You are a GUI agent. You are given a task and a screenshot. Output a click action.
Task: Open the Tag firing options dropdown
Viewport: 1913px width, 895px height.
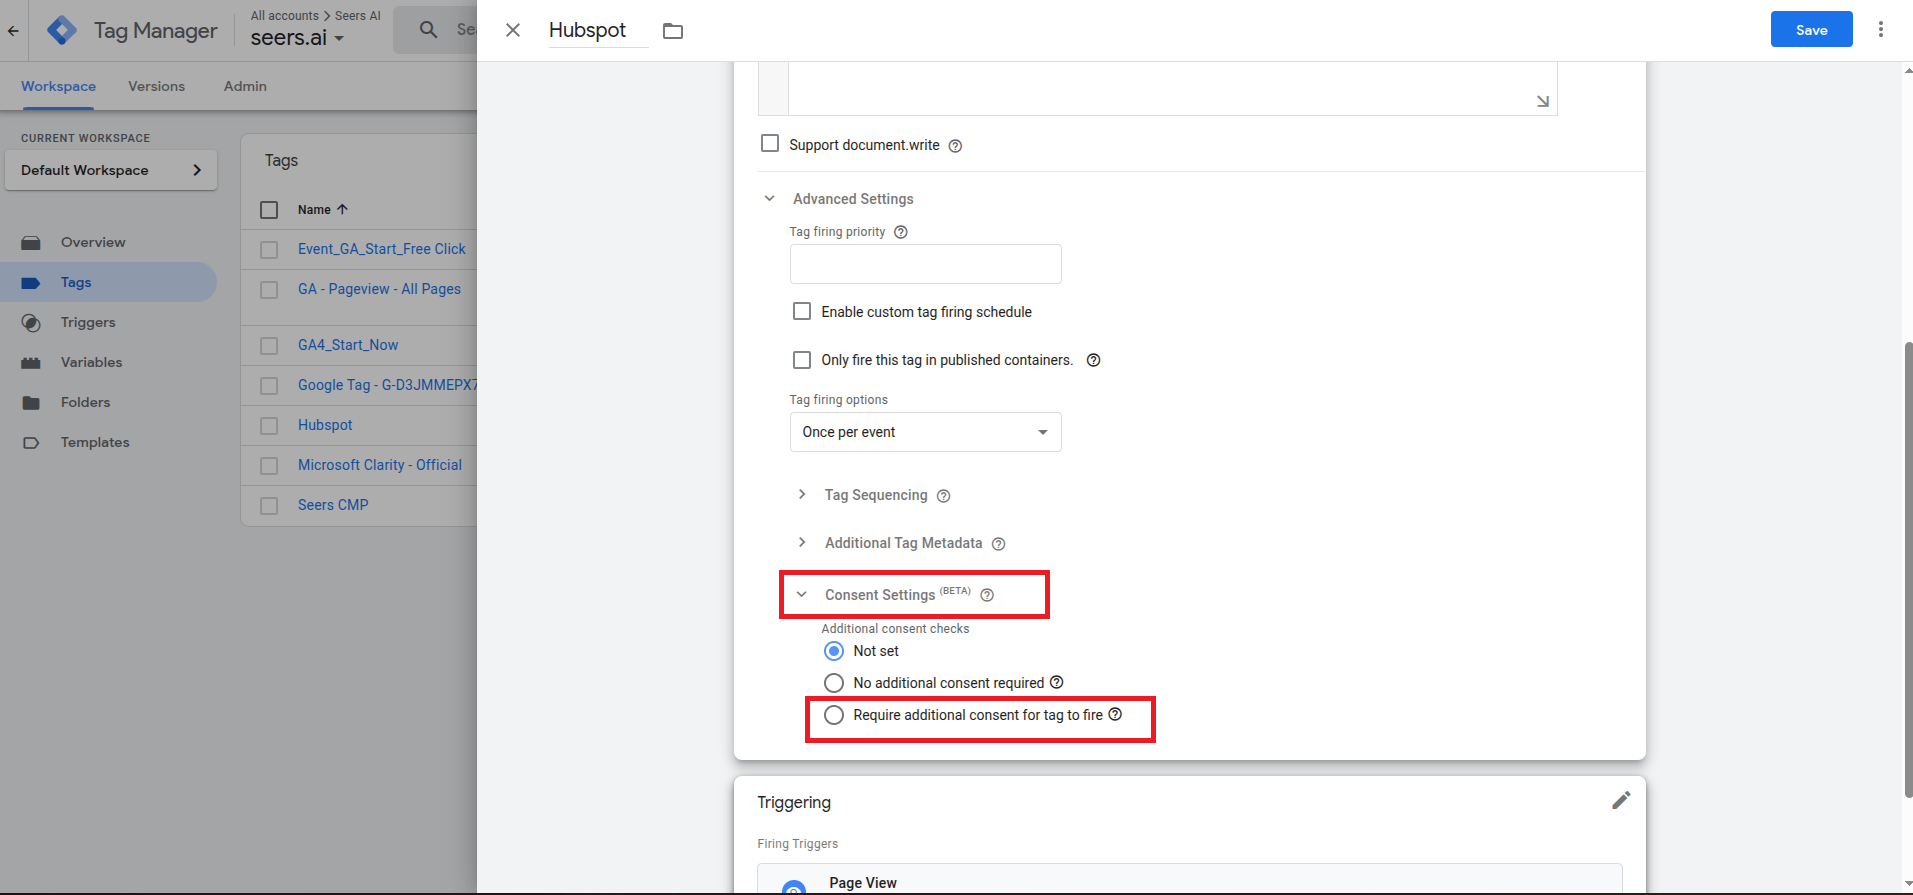925,432
